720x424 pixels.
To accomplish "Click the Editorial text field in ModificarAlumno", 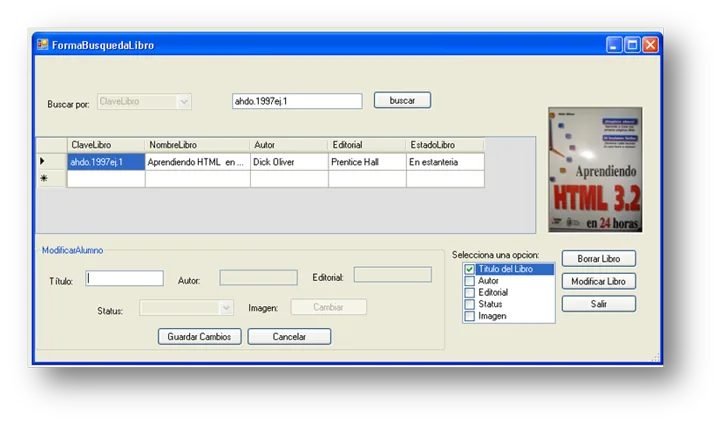I will (393, 275).
